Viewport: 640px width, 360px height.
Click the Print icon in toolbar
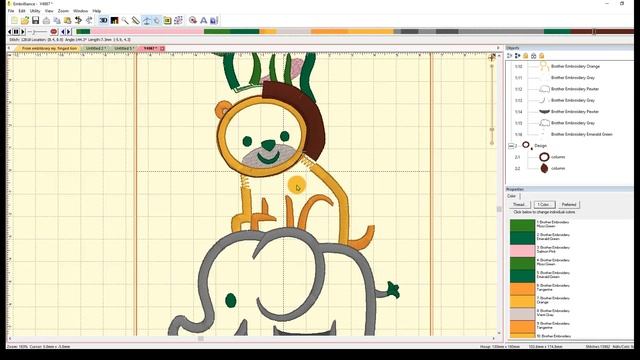tap(46, 20)
